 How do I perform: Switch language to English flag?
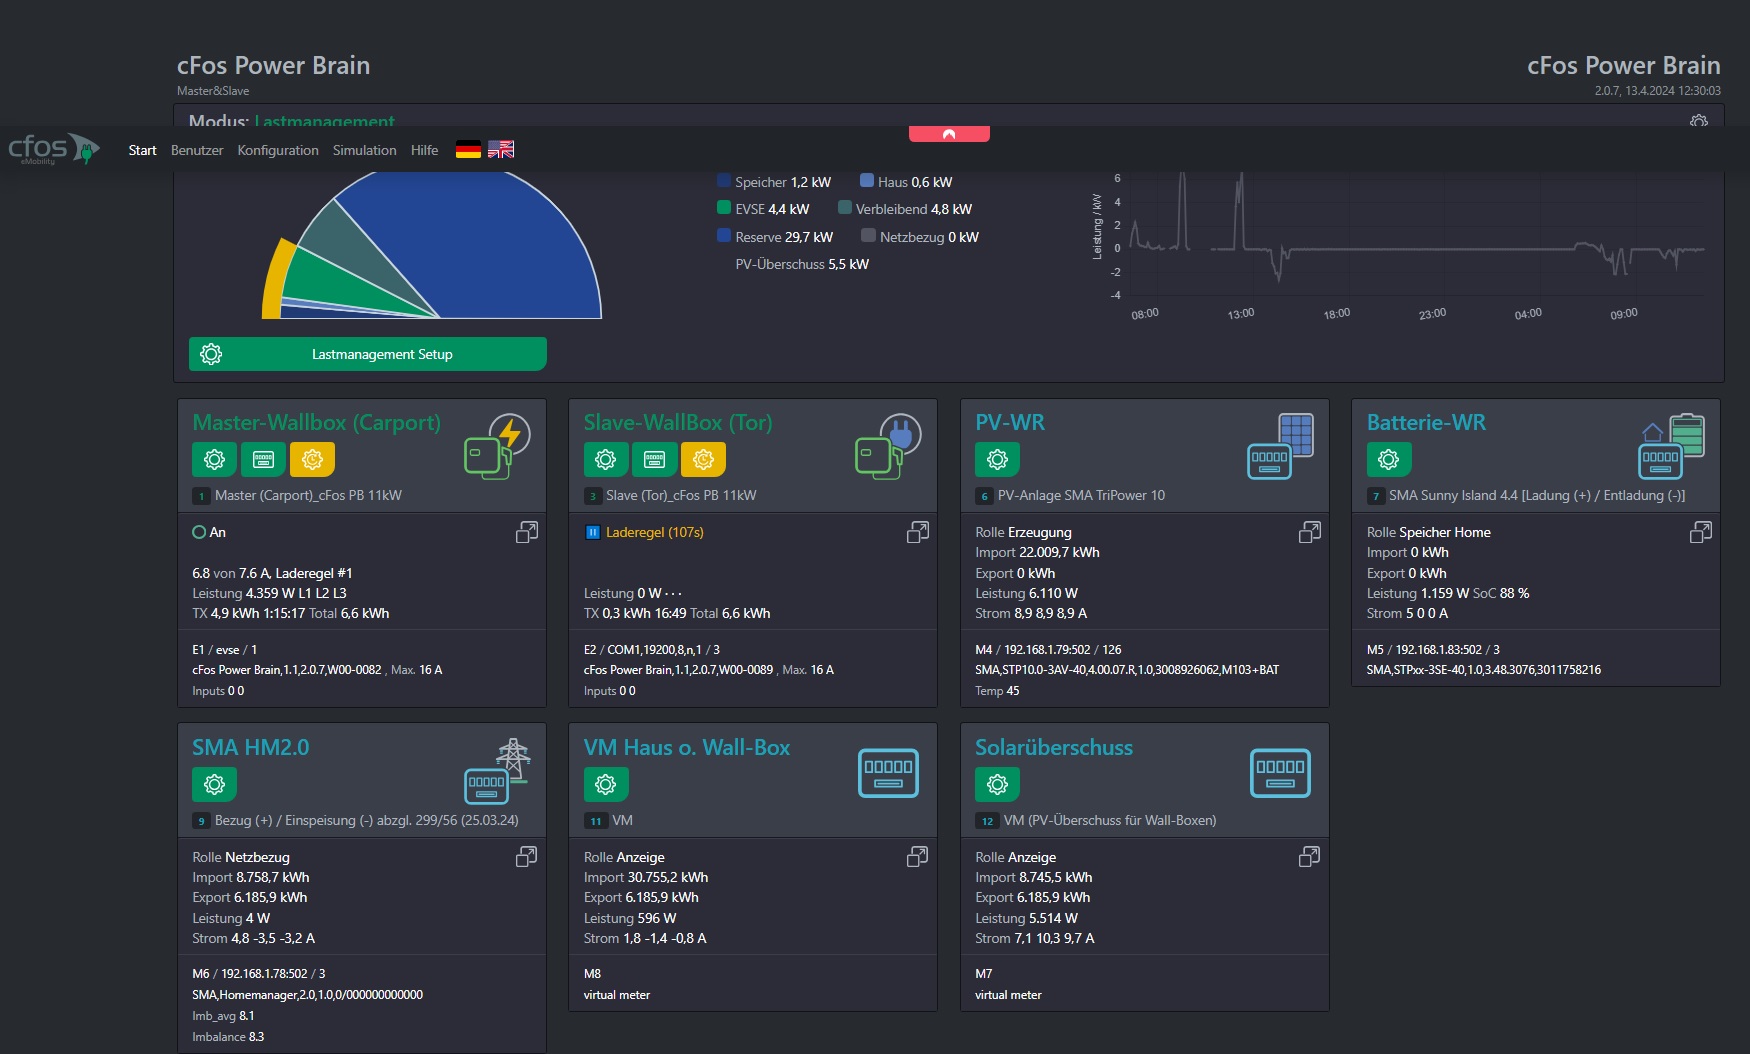[x=501, y=150]
